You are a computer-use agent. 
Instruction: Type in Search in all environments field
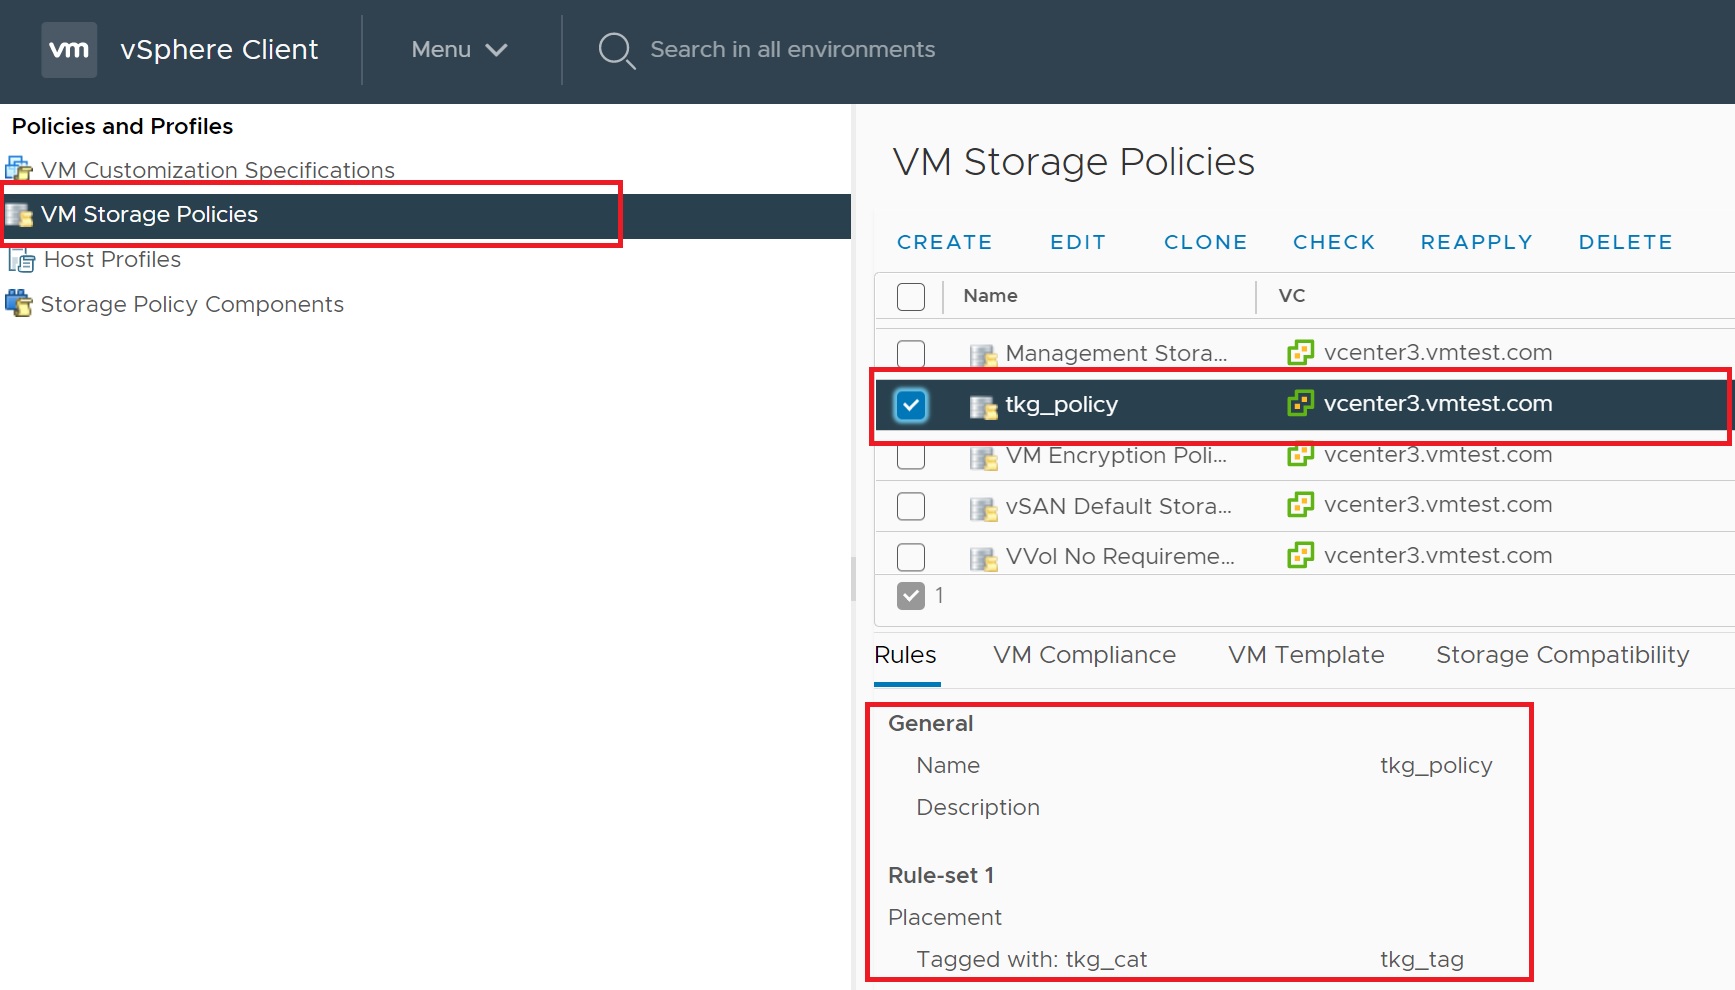coord(792,50)
